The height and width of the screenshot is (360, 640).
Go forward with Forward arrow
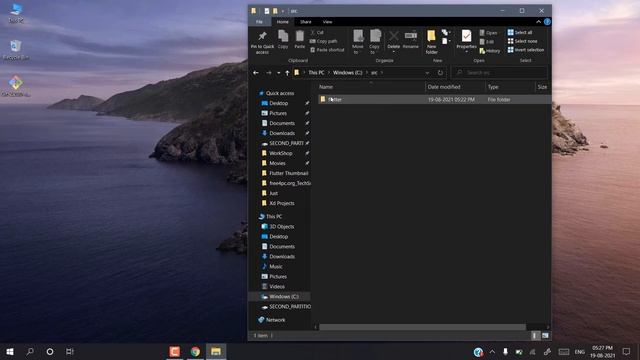[x=269, y=73]
